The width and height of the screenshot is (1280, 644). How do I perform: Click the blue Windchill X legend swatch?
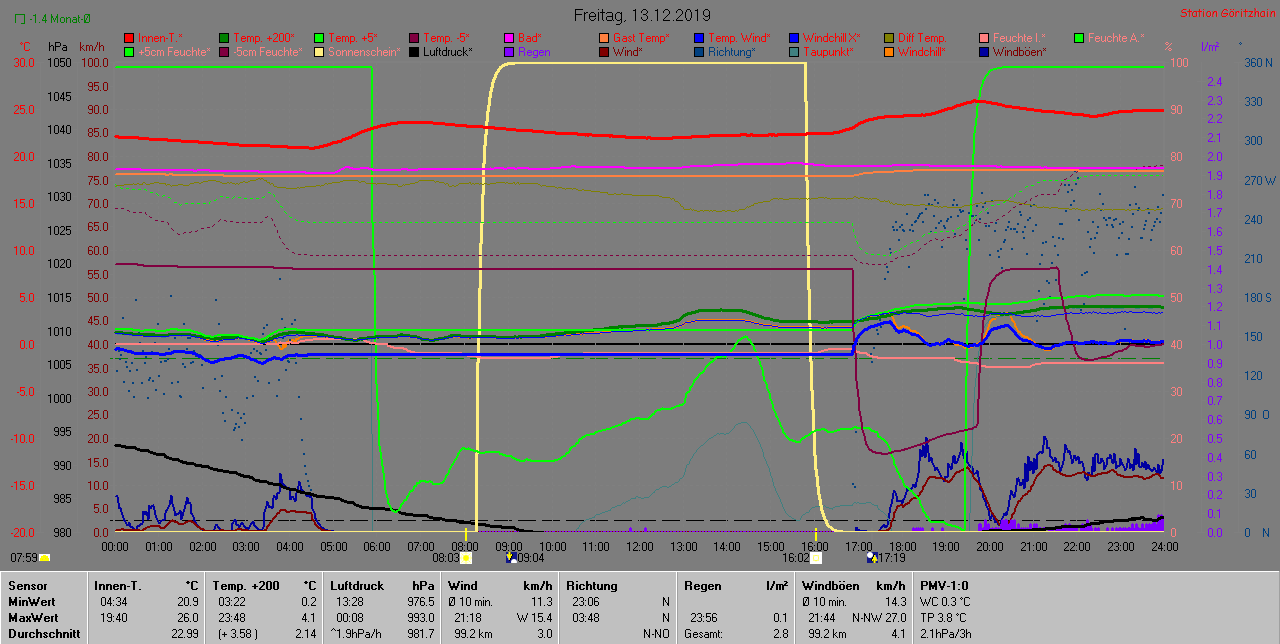794,38
